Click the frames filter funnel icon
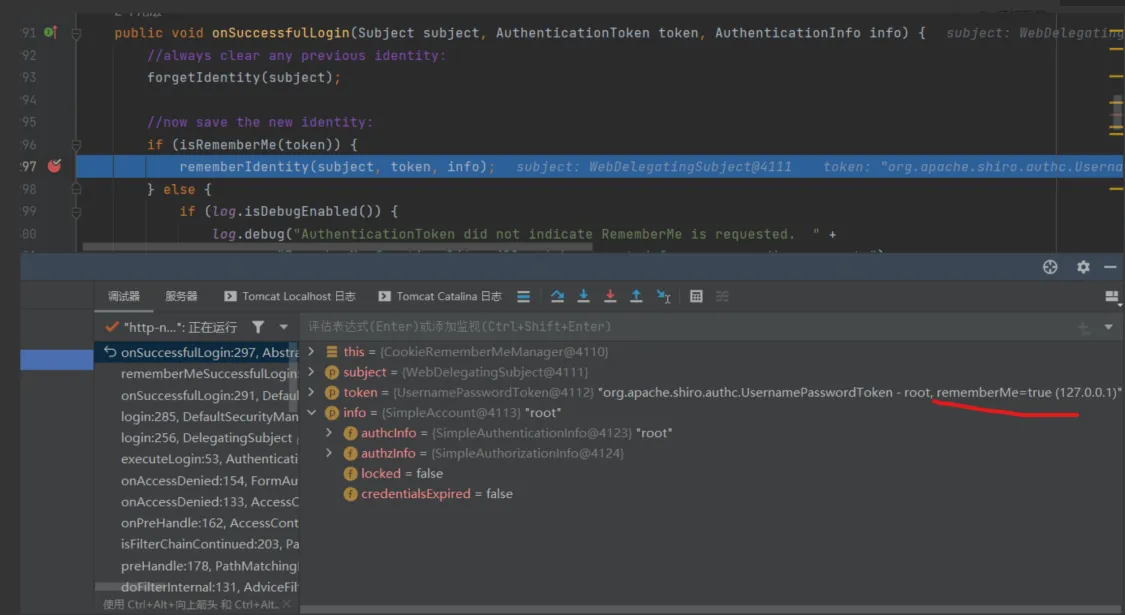 [x=258, y=327]
